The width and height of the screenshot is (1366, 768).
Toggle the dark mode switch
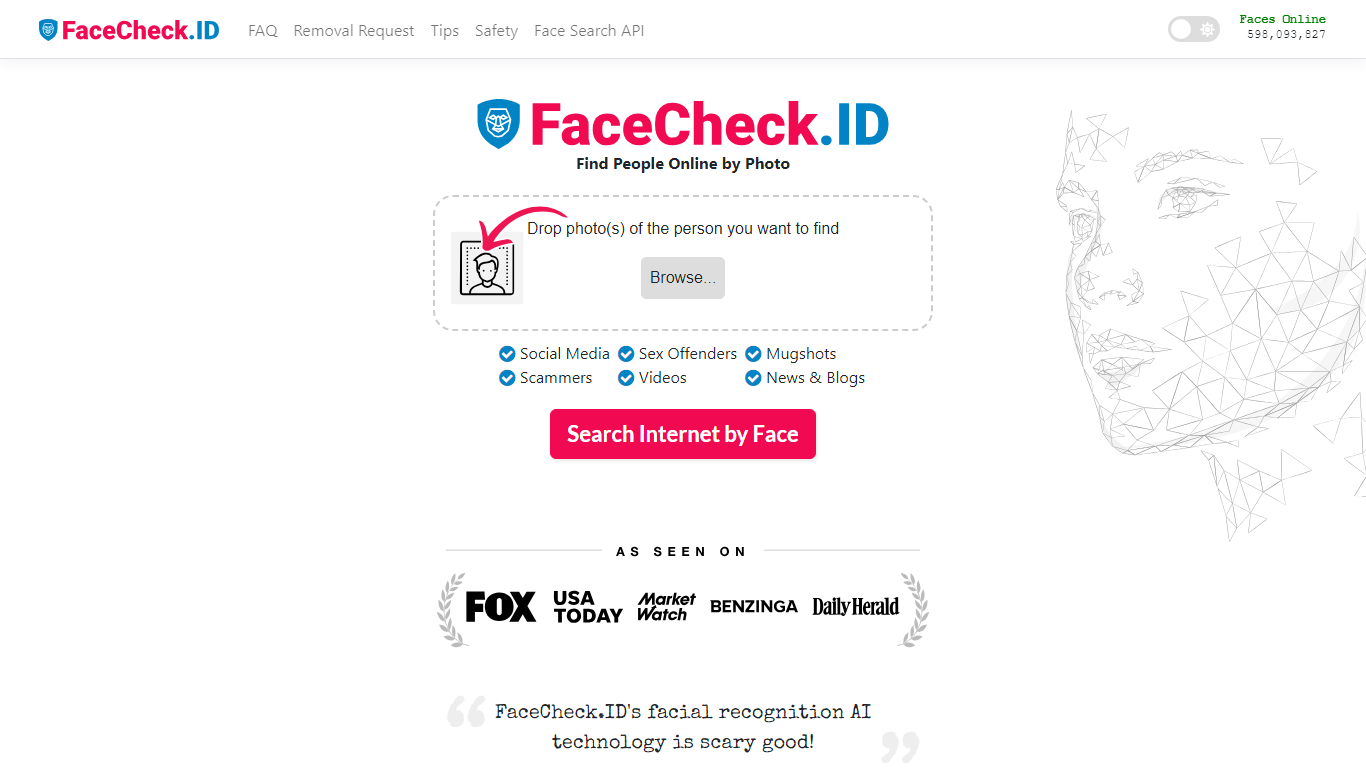1193,29
